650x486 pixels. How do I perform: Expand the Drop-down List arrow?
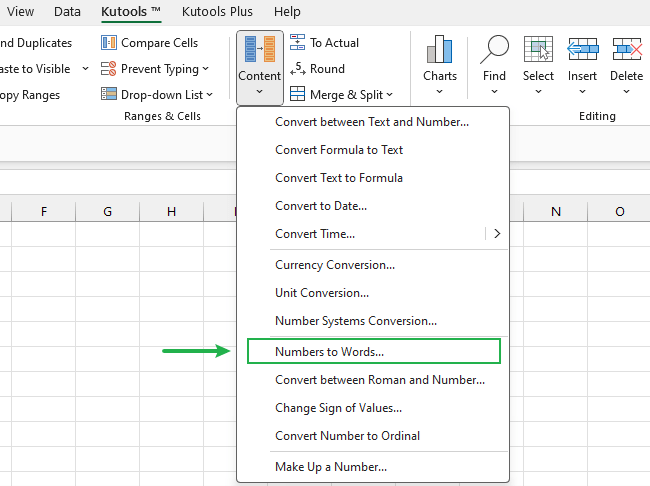pos(210,95)
